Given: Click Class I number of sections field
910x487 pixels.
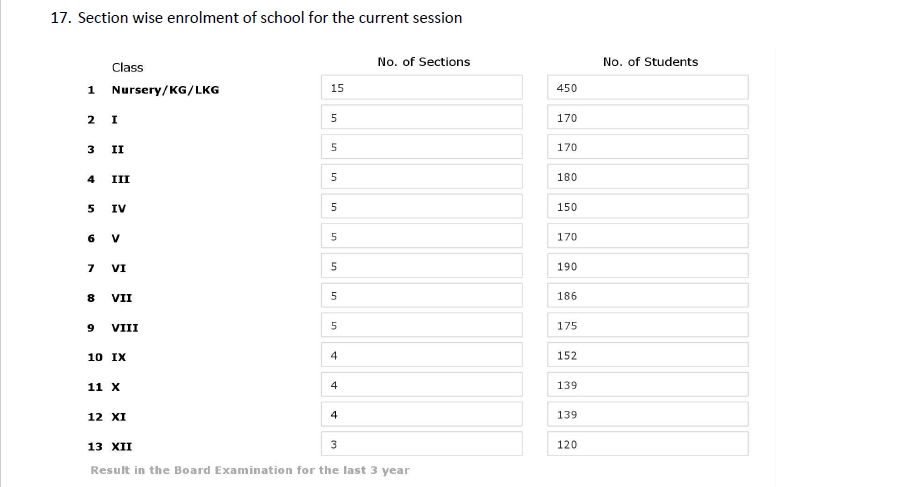Looking at the screenshot, I should click(x=422, y=117).
